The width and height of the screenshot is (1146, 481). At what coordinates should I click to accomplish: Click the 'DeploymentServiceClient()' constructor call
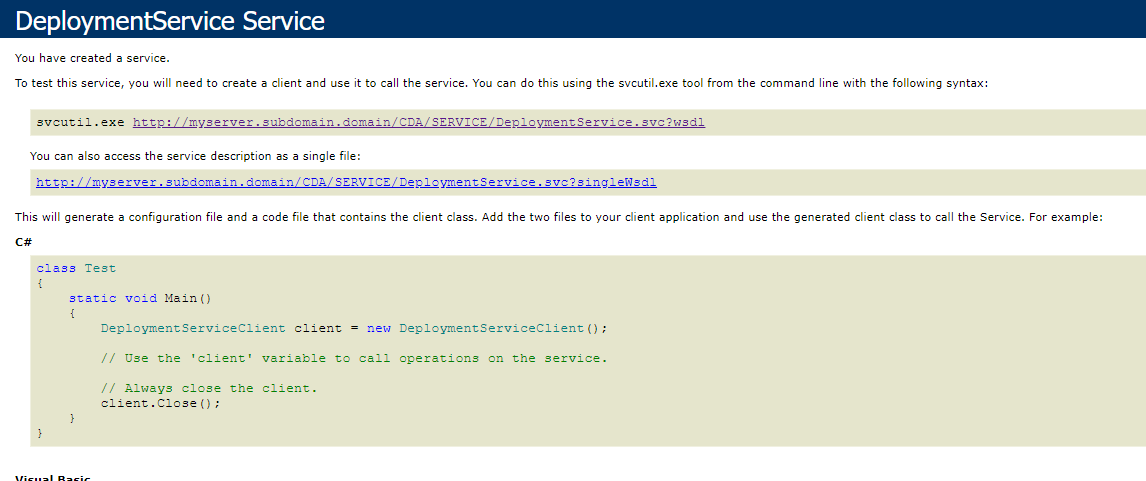pos(502,328)
